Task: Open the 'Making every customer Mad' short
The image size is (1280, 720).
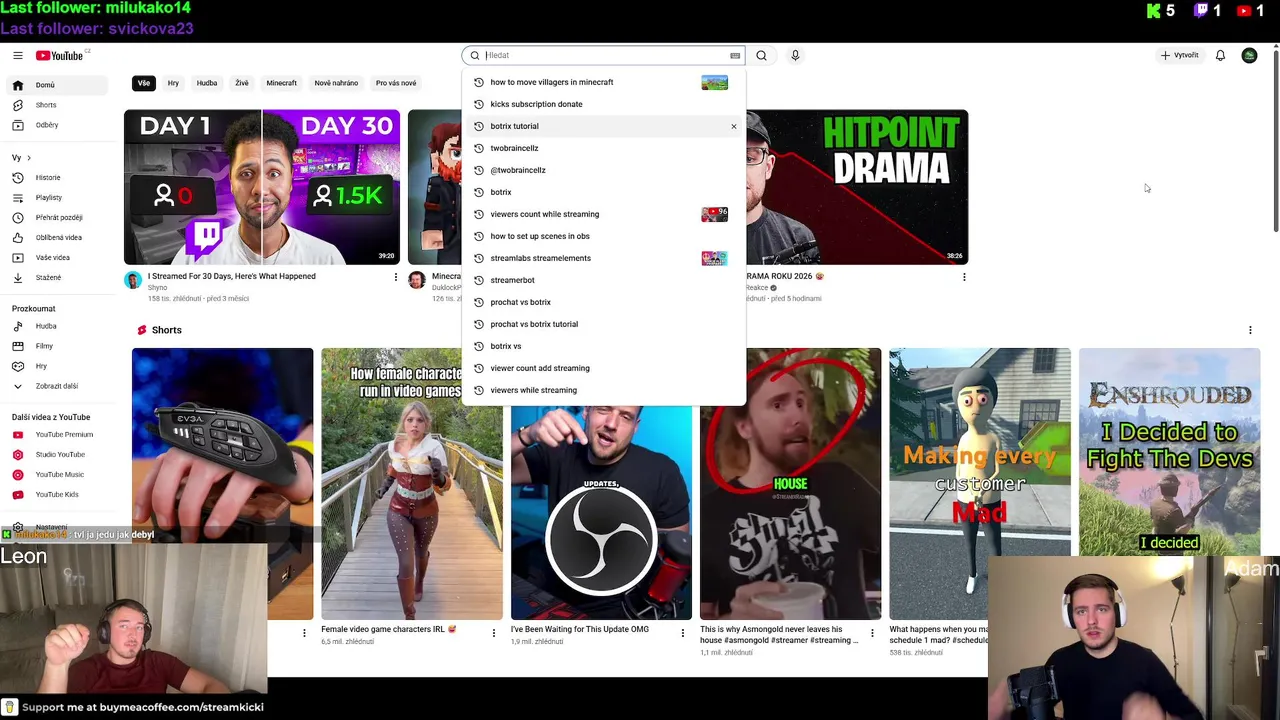Action: (x=979, y=484)
